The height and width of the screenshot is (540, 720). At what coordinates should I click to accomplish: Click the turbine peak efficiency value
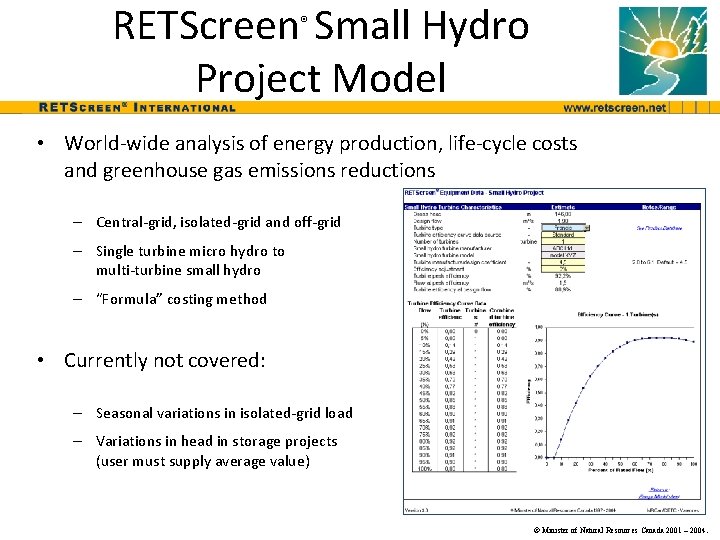pos(563,276)
